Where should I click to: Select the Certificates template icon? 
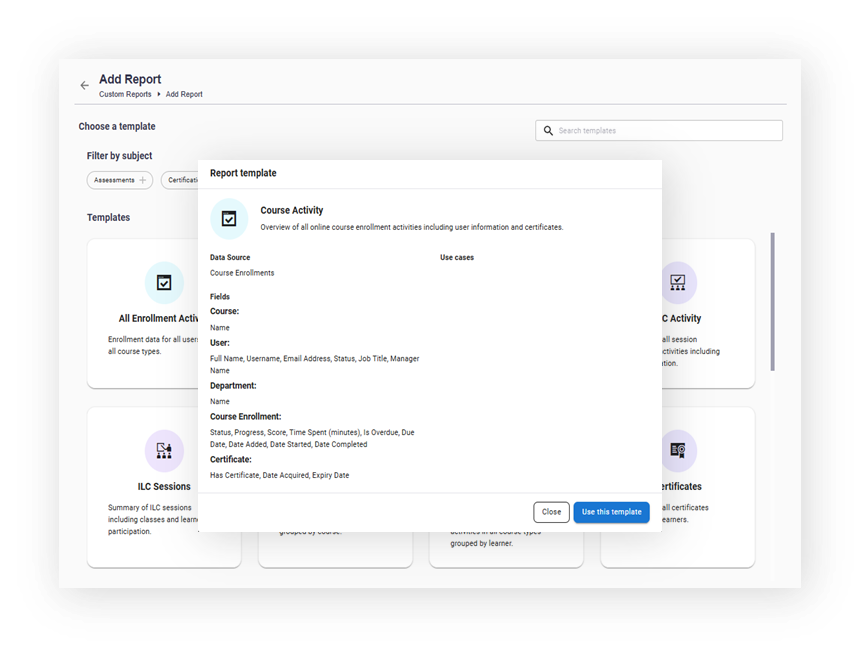679,451
